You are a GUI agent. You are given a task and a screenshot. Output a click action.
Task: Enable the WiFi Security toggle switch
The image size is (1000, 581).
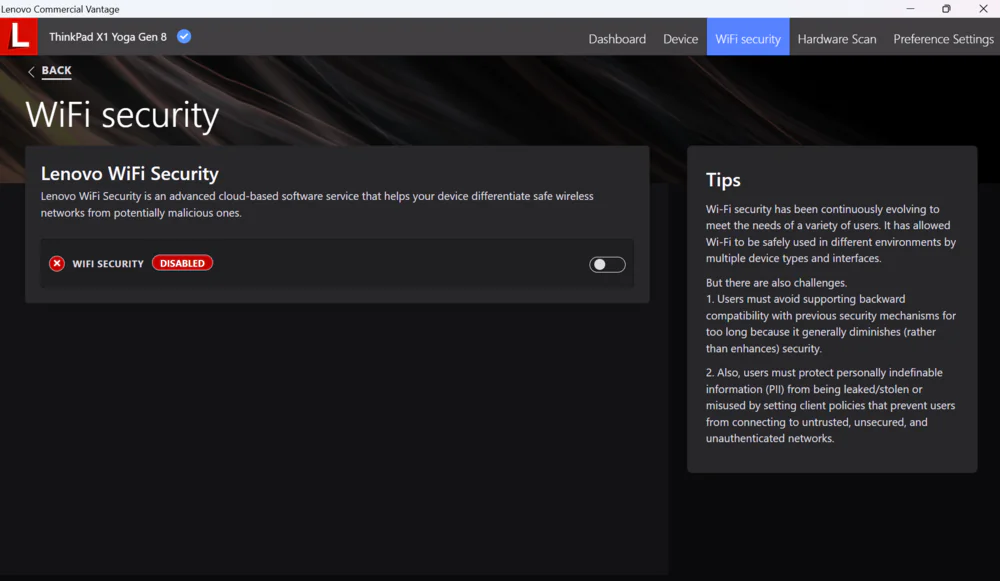coord(607,264)
